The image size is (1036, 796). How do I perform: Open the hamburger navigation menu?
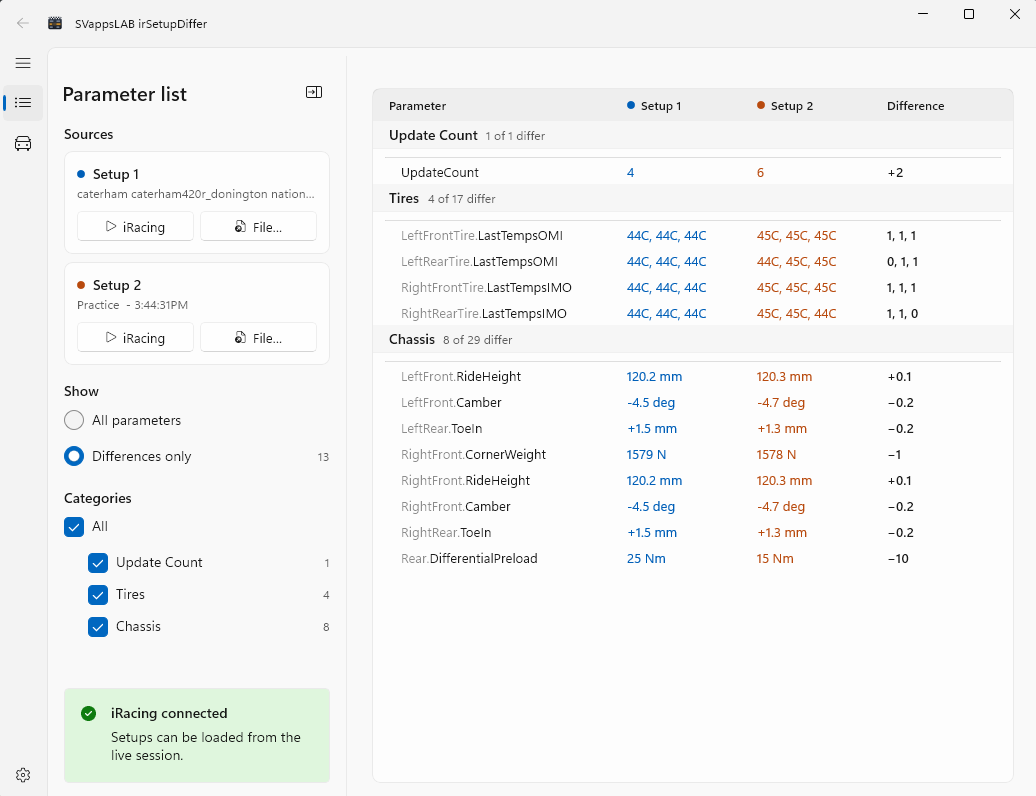click(23, 63)
